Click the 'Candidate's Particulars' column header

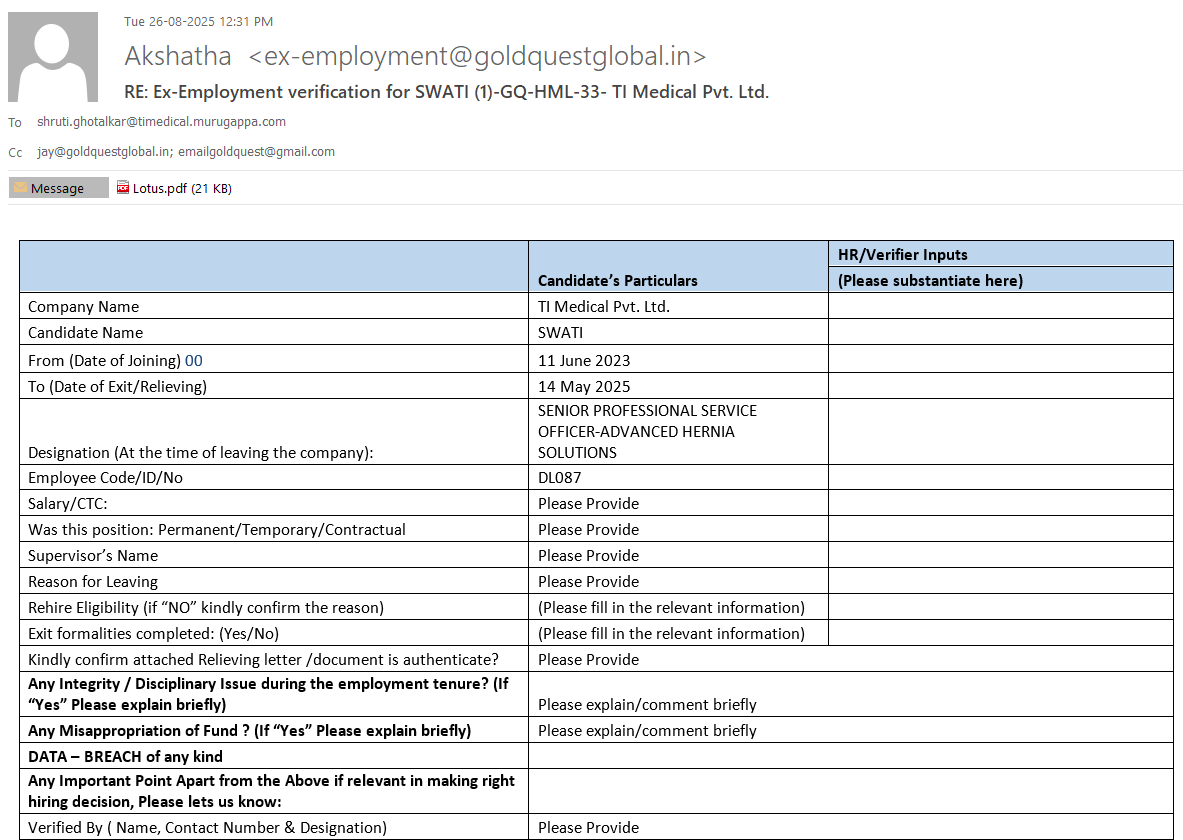(618, 281)
